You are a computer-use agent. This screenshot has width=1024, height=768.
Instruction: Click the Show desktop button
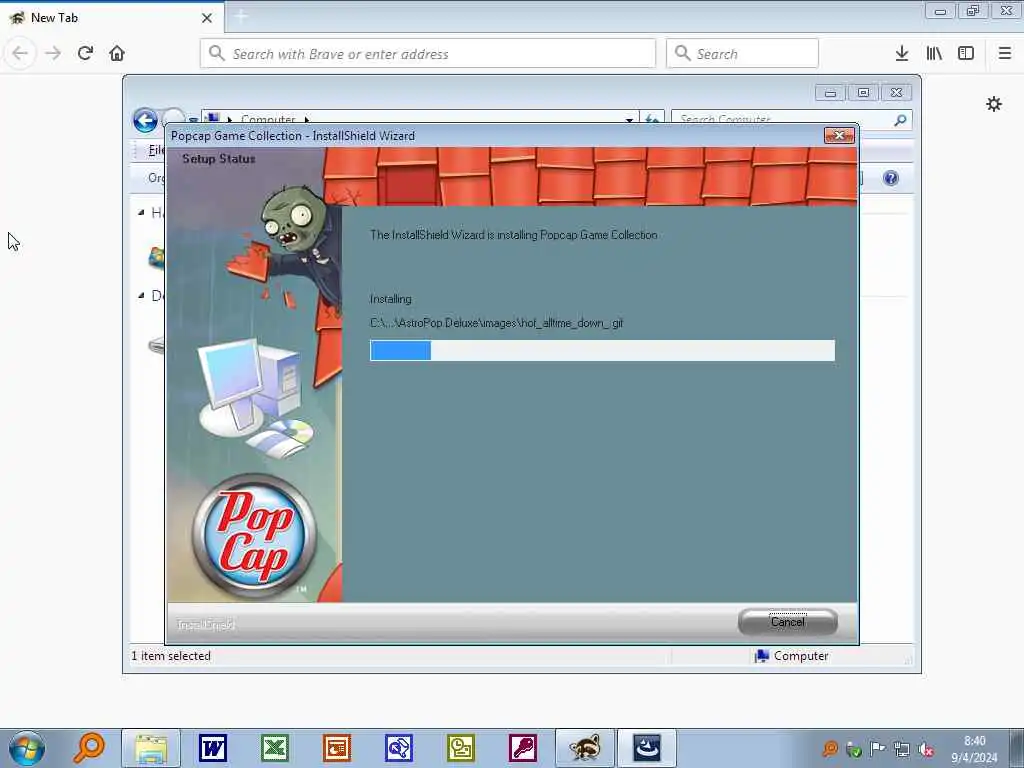coord(1017,748)
